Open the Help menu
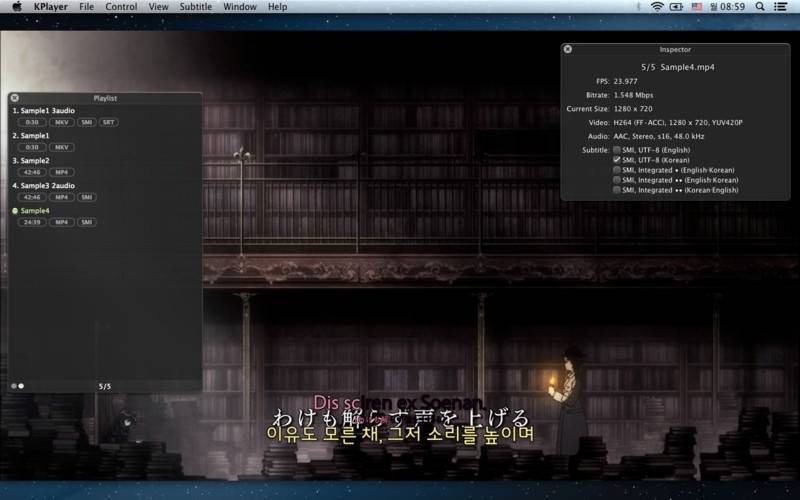 [x=278, y=7]
